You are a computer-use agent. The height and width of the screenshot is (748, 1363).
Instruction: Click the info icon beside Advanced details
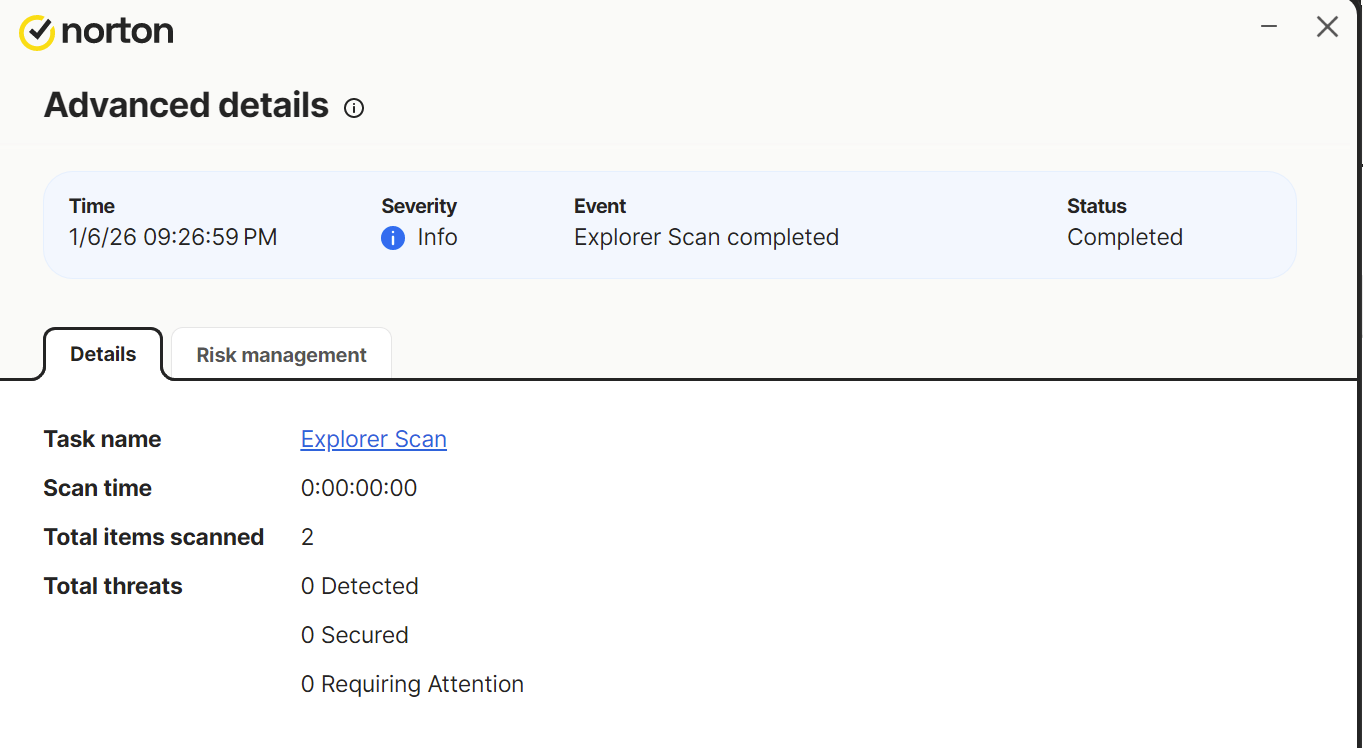354,108
